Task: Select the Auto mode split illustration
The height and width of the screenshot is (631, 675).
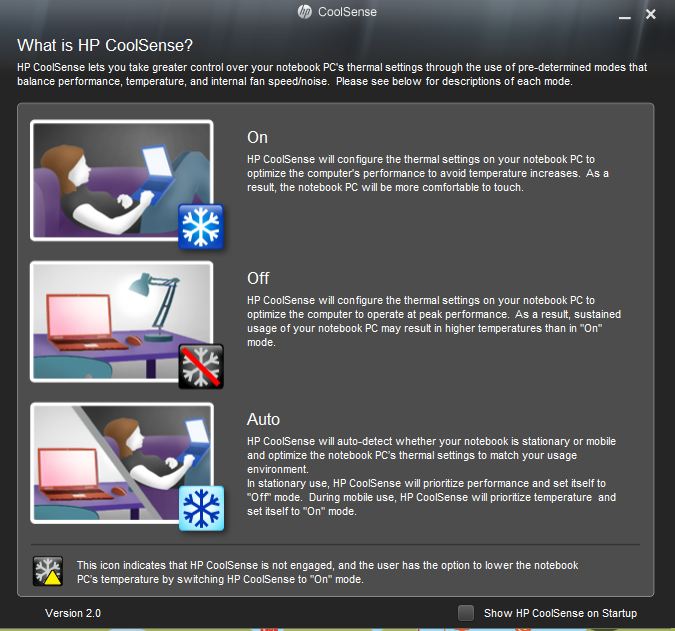Action: (x=122, y=463)
